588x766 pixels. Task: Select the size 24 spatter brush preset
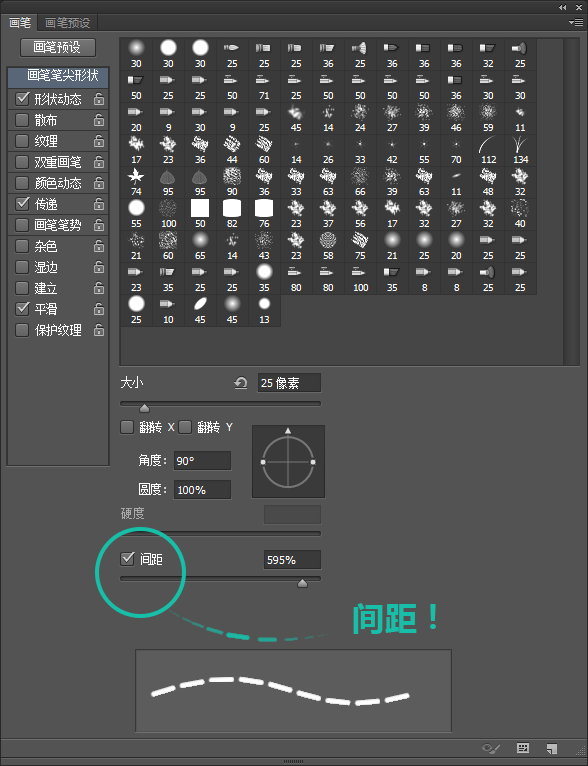click(x=360, y=119)
